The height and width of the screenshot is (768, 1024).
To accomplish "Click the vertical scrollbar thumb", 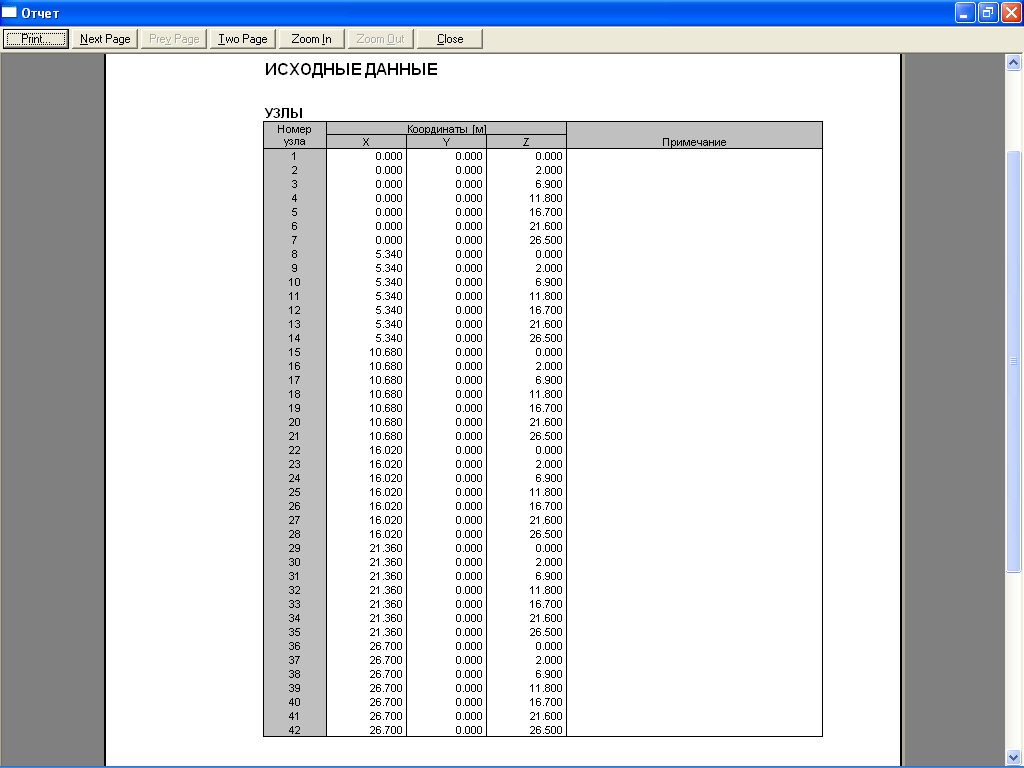I will point(1013,361).
